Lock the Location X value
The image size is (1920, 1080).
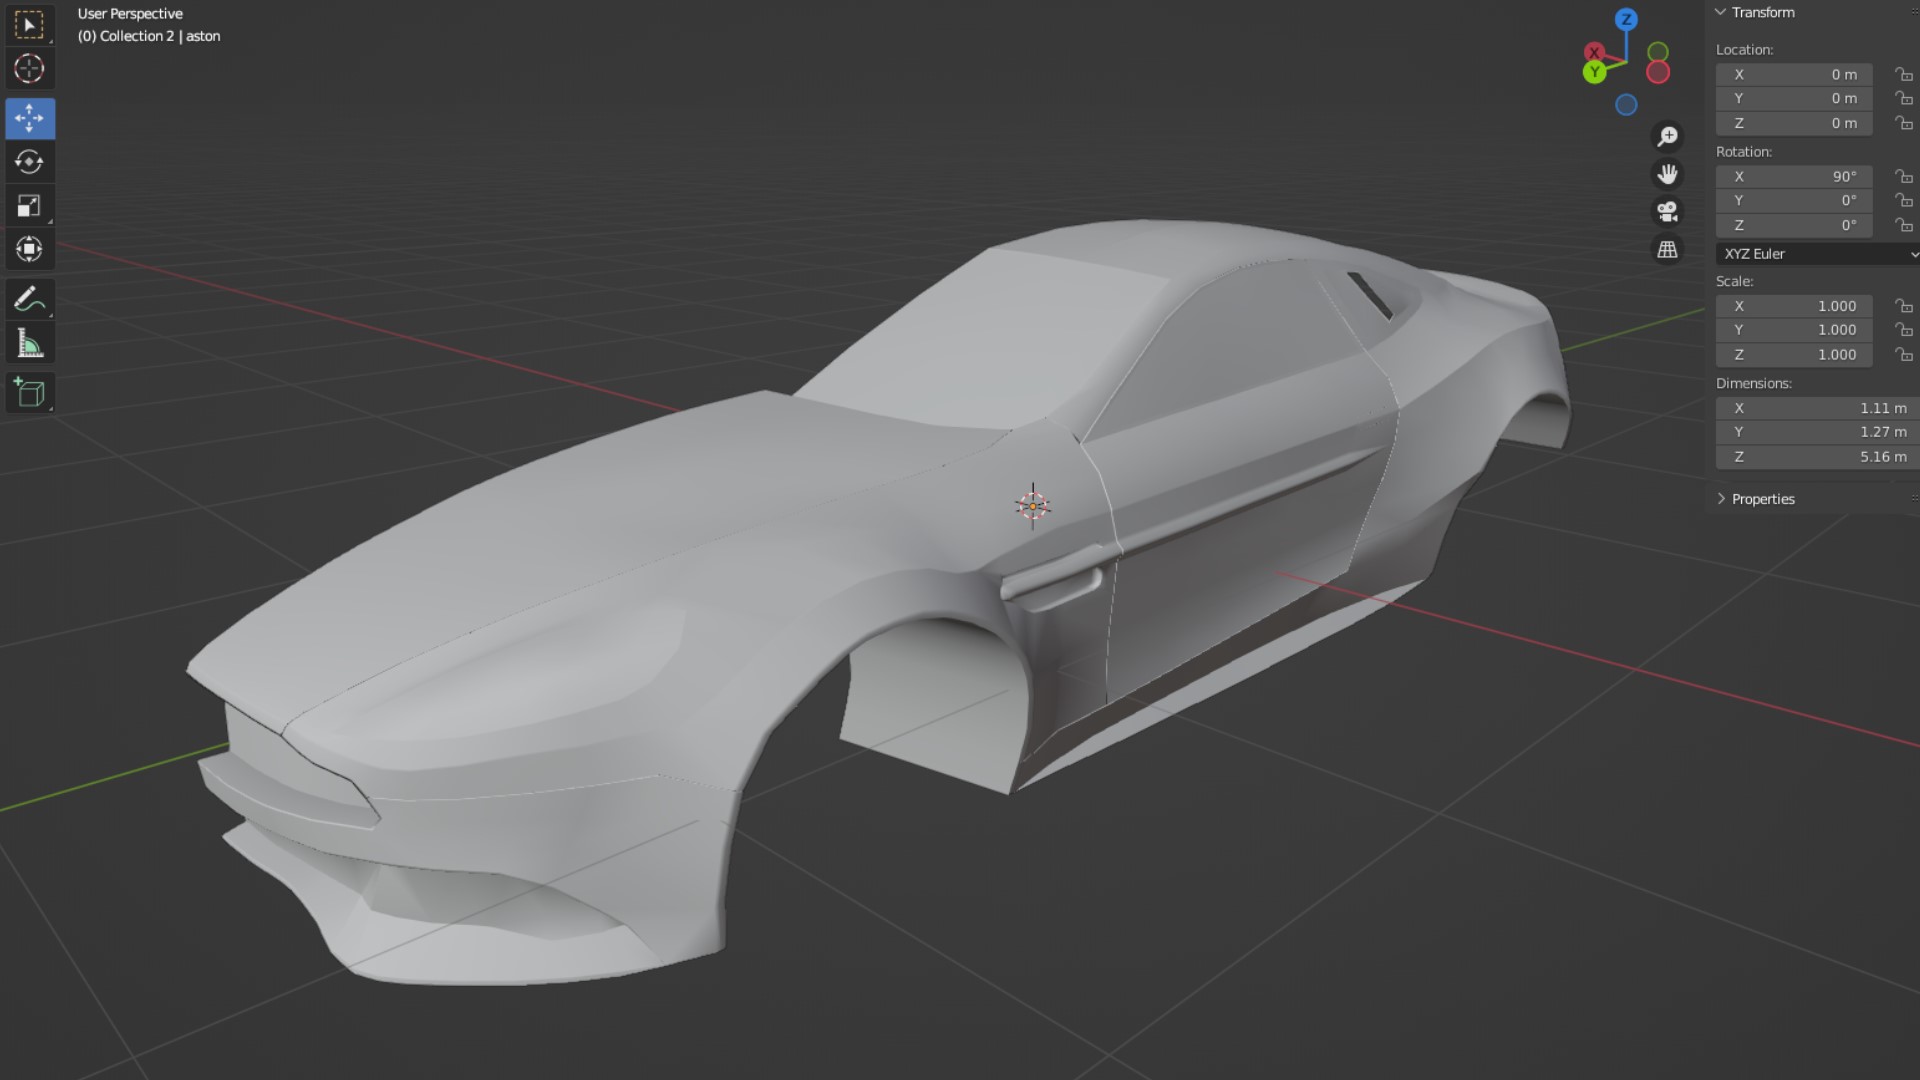click(x=1903, y=75)
